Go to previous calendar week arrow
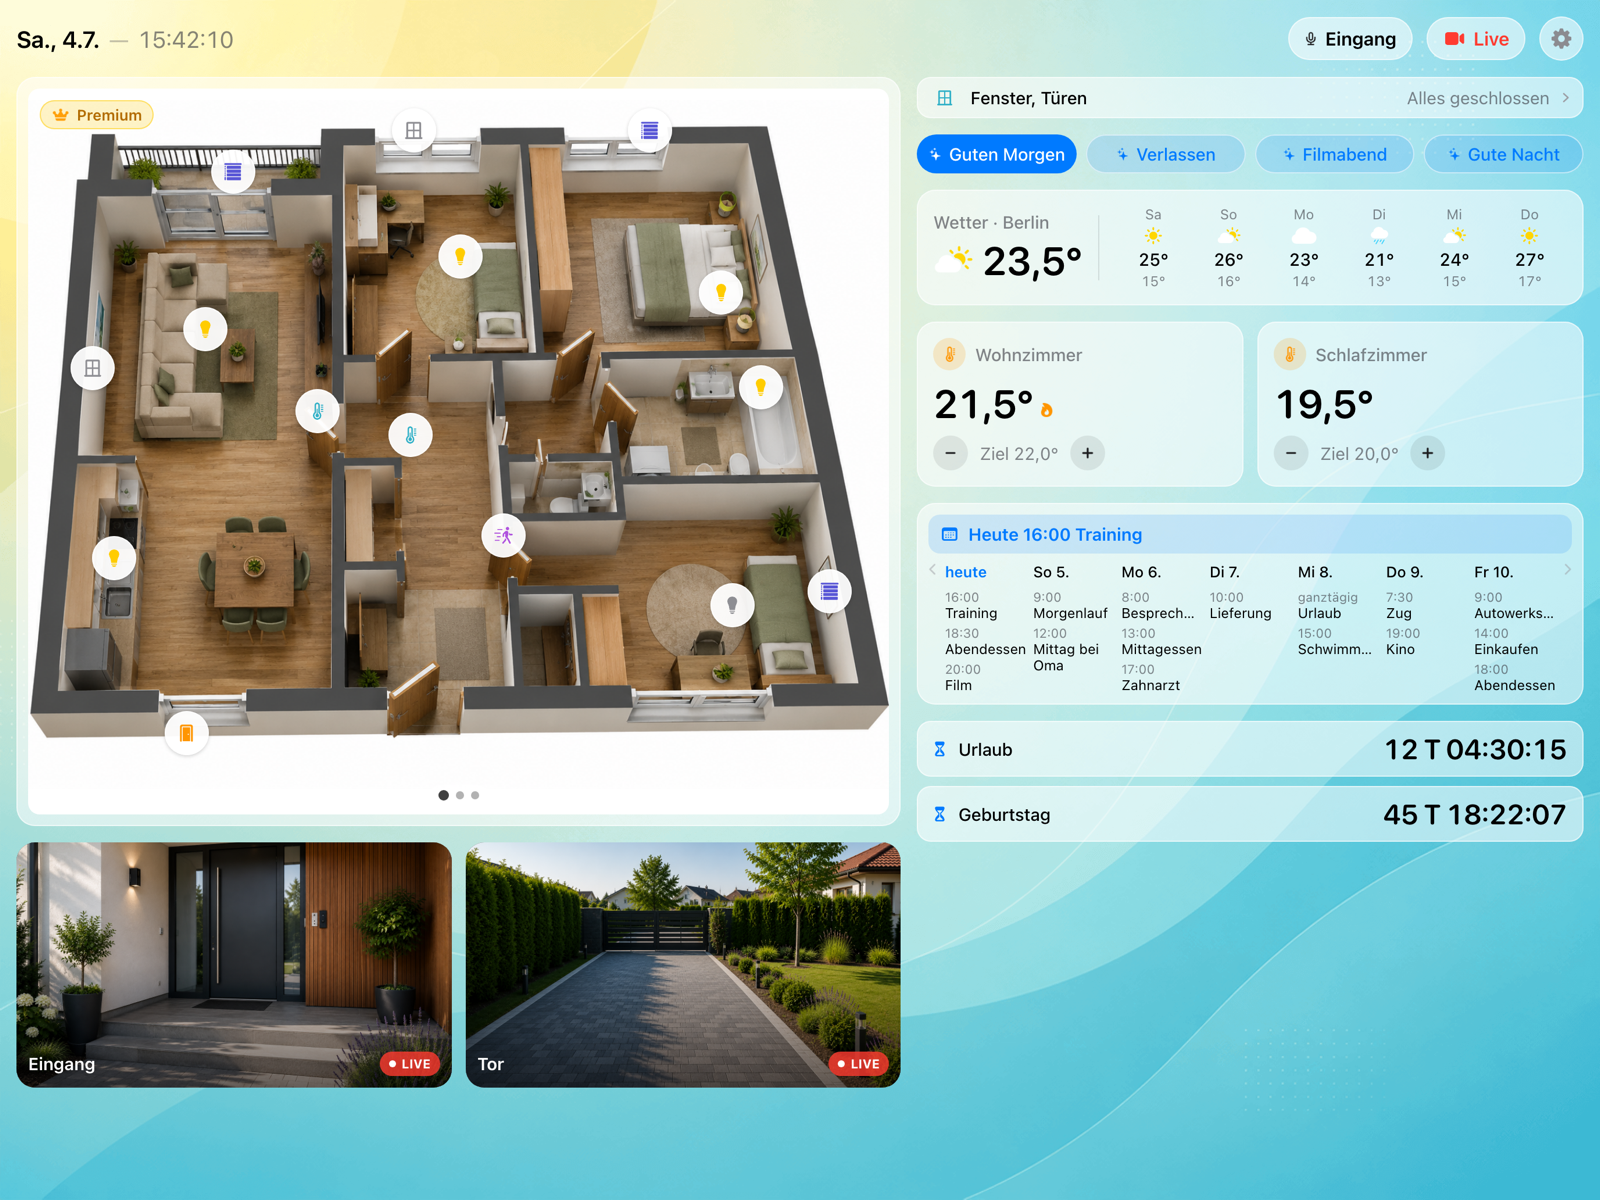Viewport: 1600px width, 1200px height. [932, 570]
